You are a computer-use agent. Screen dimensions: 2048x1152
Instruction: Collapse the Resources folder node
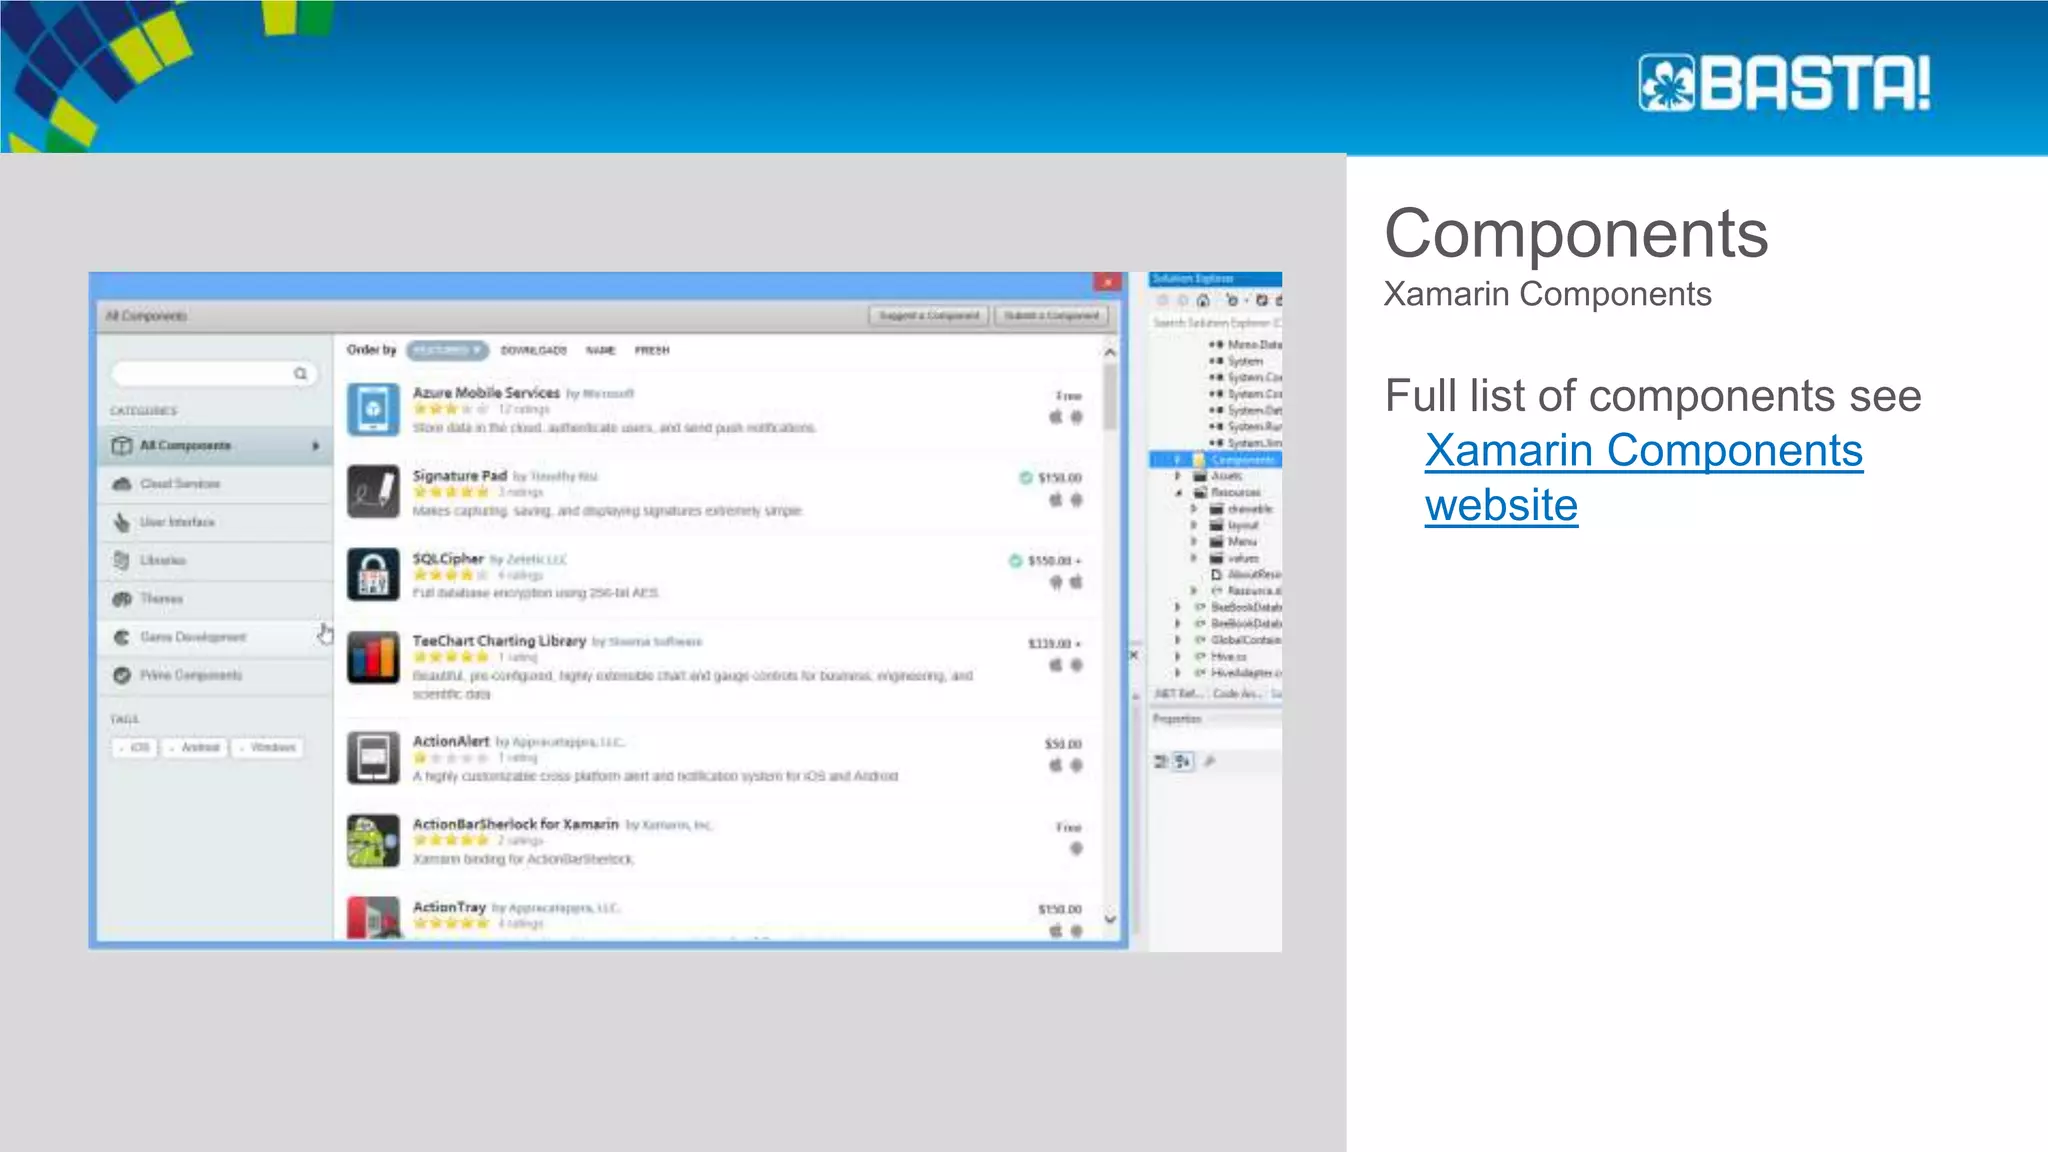pyautogui.click(x=1178, y=493)
